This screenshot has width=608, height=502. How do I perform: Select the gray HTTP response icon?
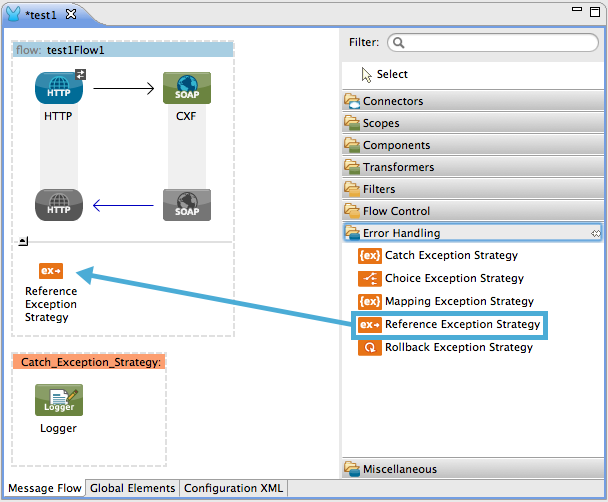(59, 204)
